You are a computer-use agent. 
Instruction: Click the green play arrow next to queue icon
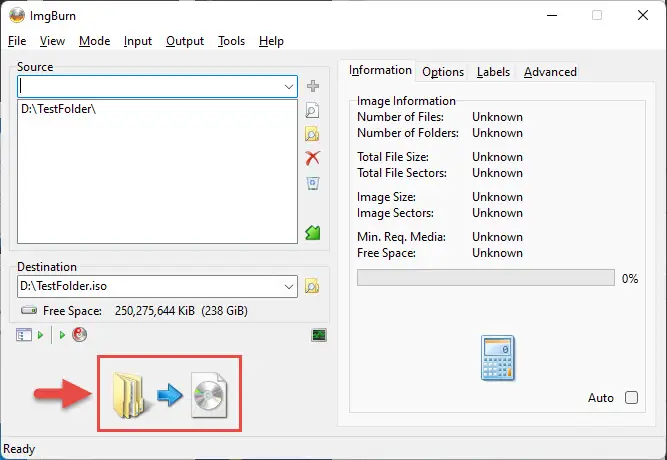point(40,335)
